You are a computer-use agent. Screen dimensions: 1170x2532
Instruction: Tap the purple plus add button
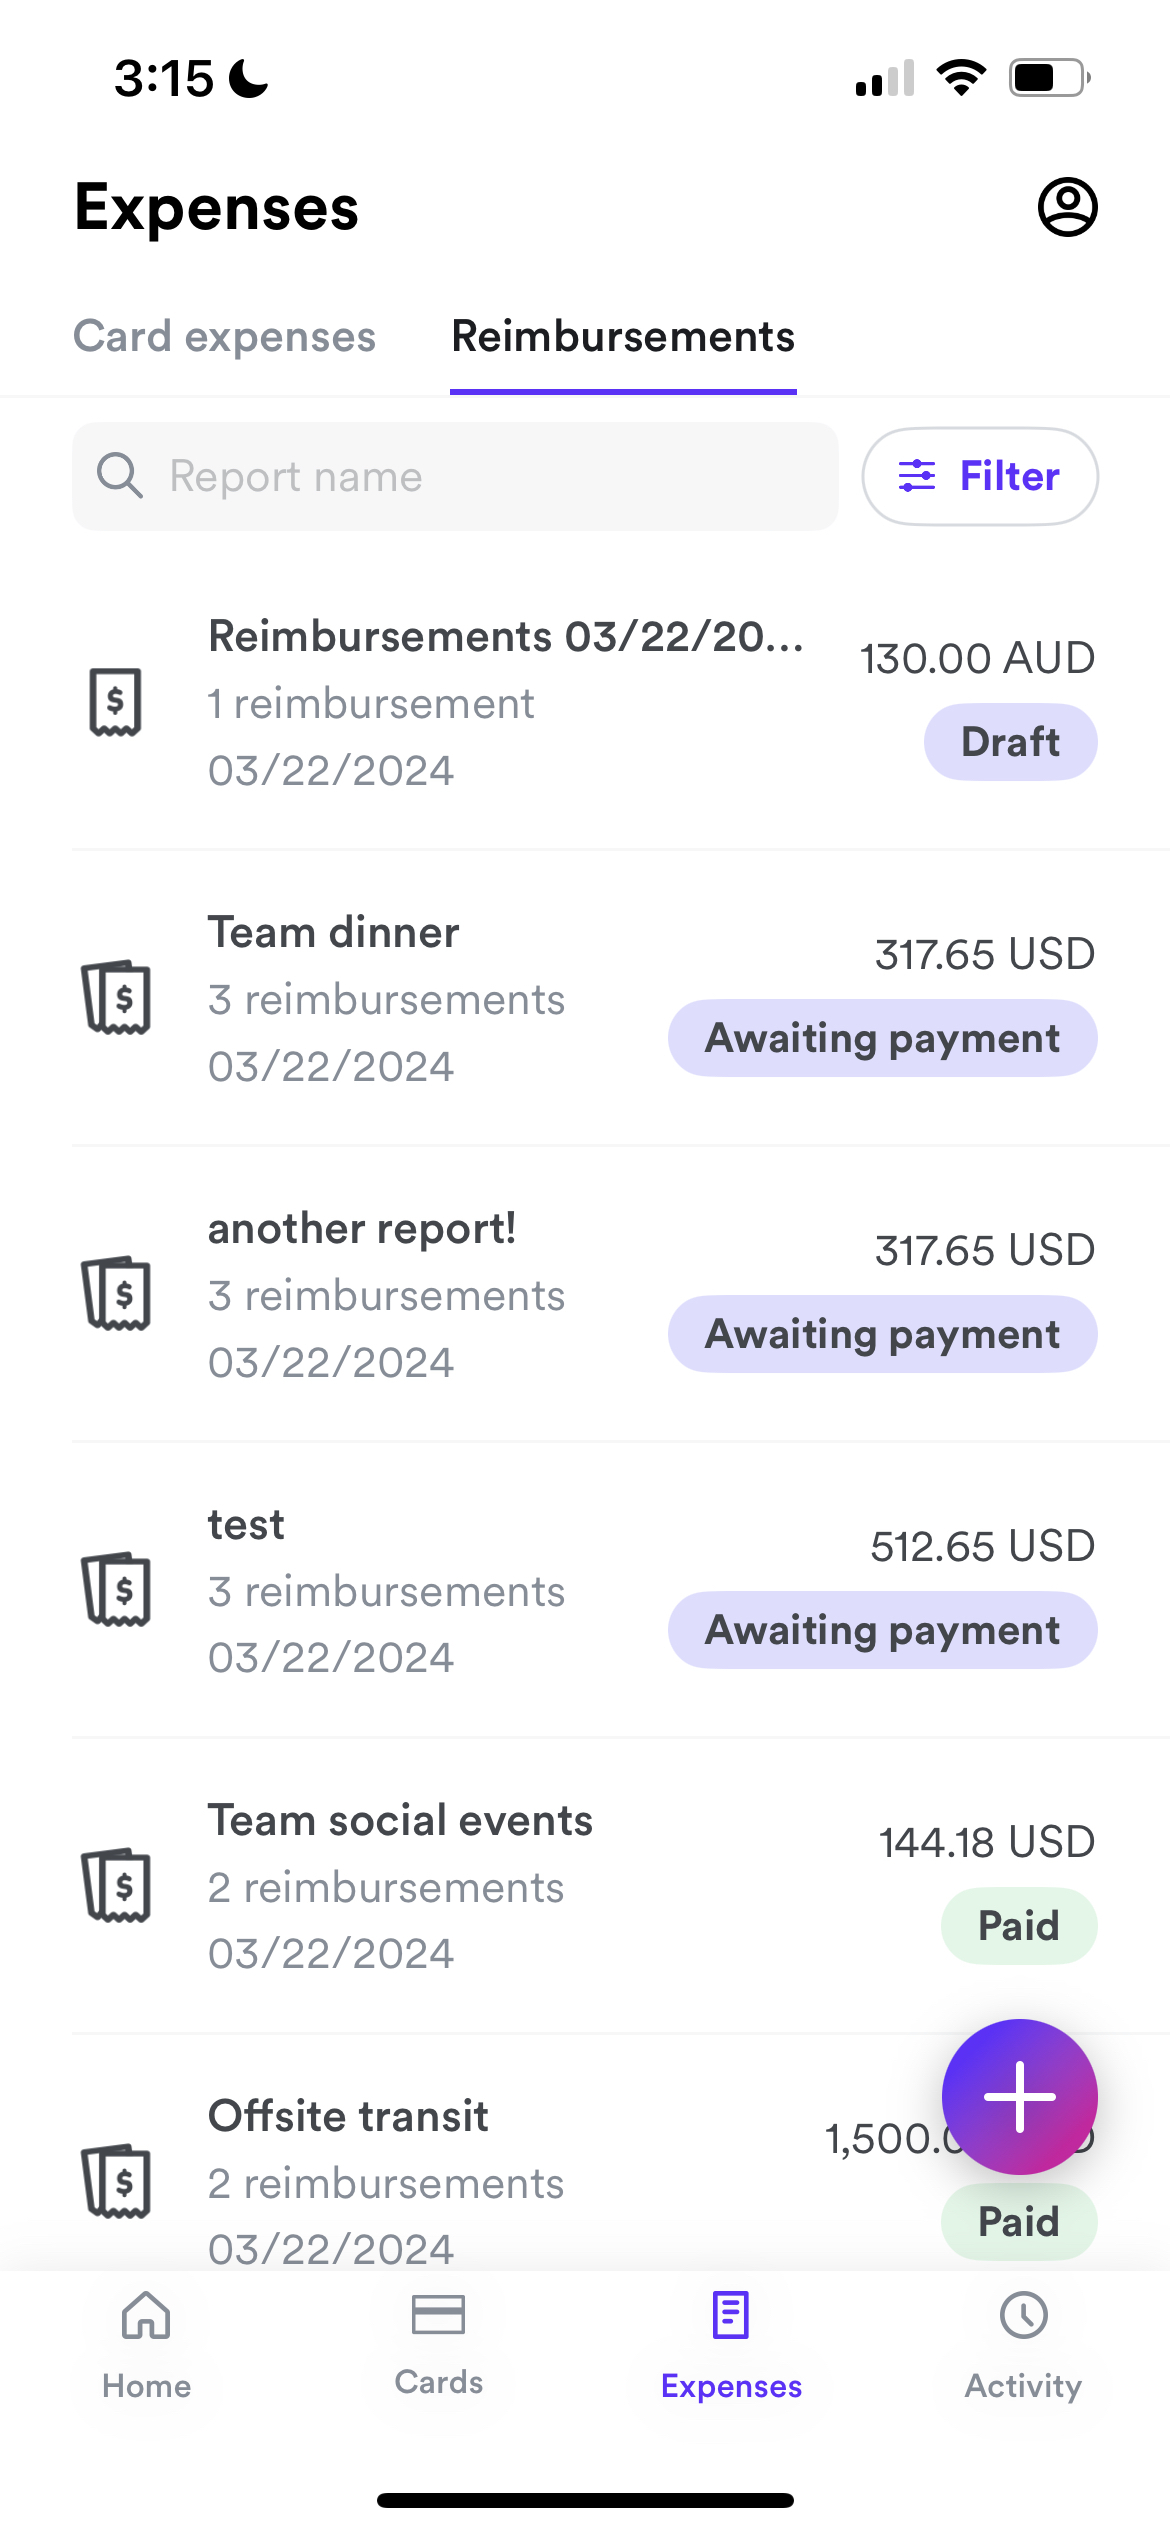pos(1019,2097)
